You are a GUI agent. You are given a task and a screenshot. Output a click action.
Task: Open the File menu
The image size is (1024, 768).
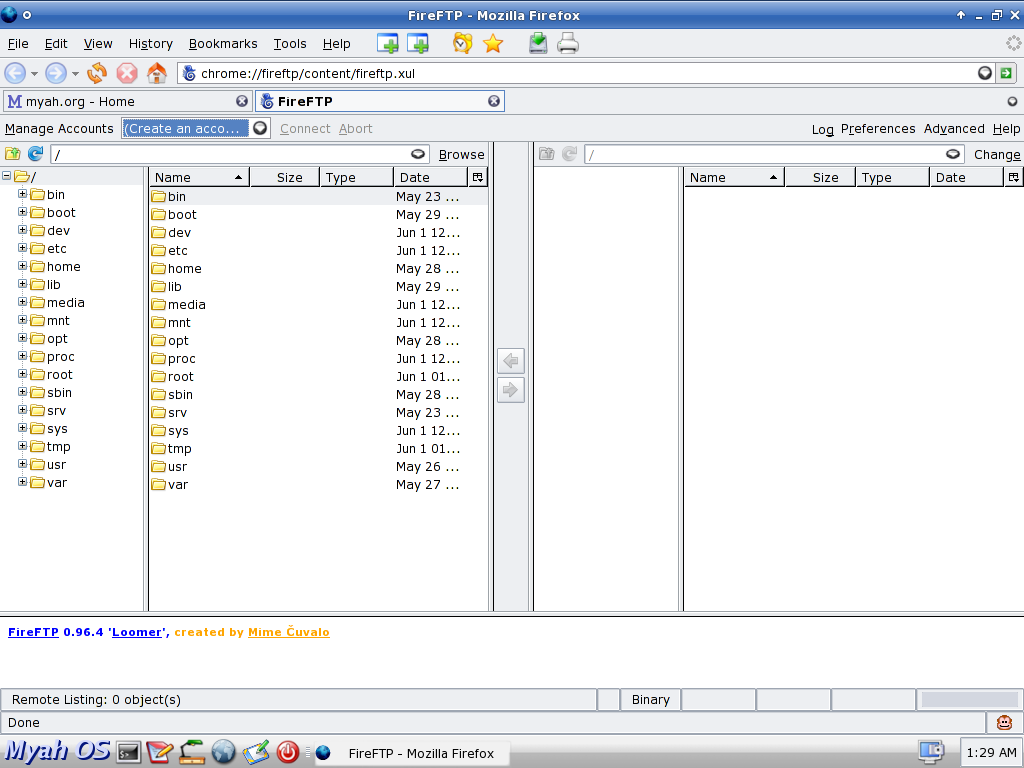18,44
